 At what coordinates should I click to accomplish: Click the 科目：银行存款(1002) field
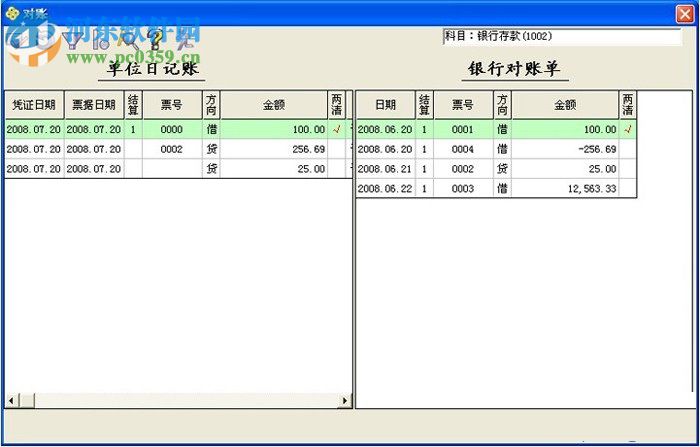coord(562,37)
